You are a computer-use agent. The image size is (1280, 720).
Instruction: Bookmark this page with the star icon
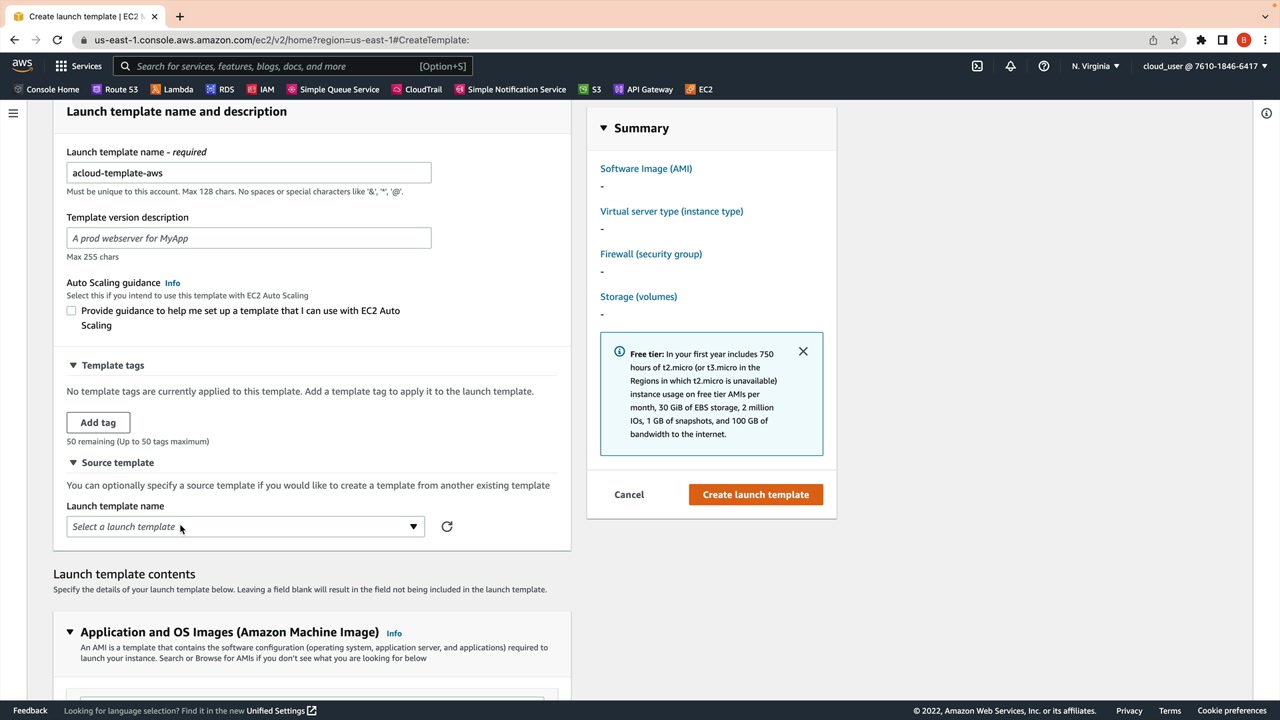(x=1175, y=40)
